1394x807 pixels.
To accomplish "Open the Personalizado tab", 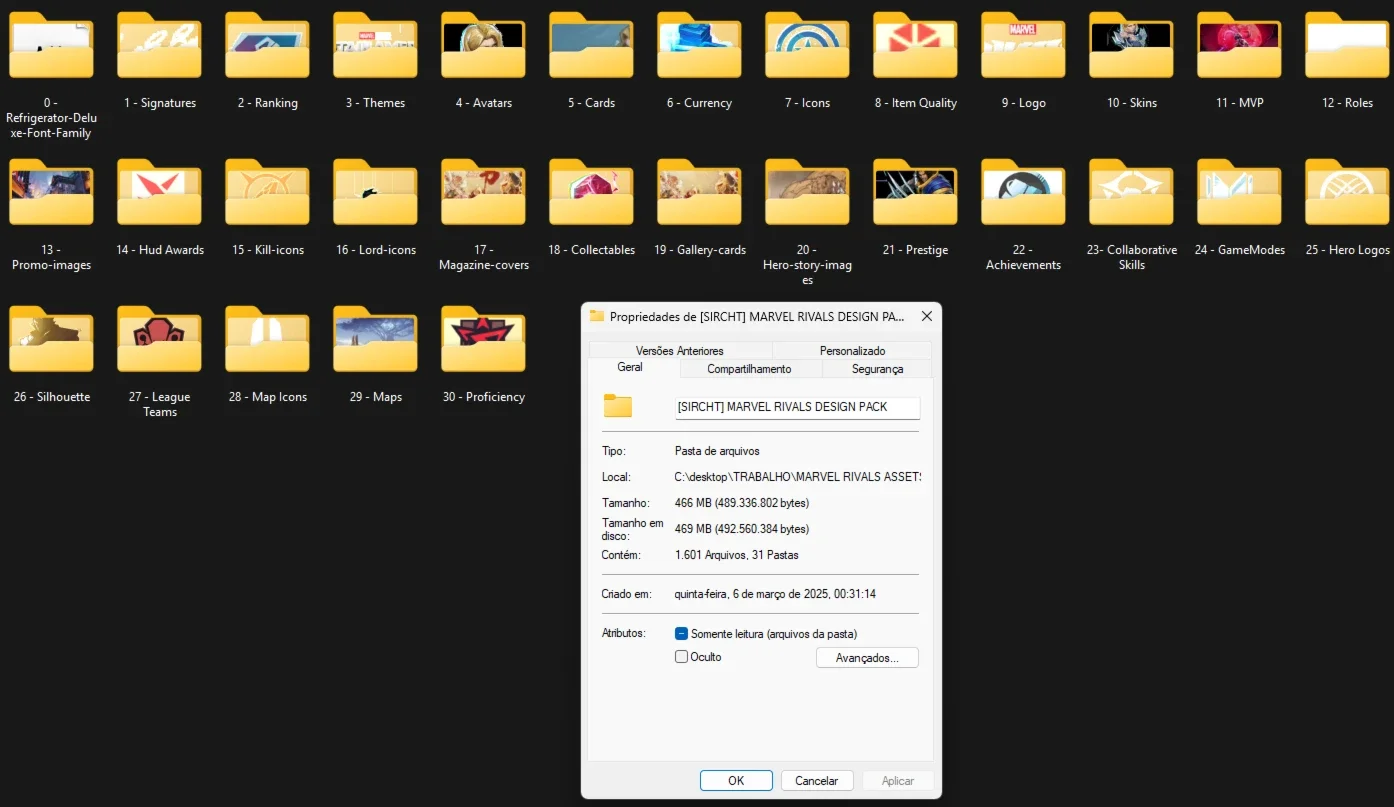I will pyautogui.click(x=852, y=351).
